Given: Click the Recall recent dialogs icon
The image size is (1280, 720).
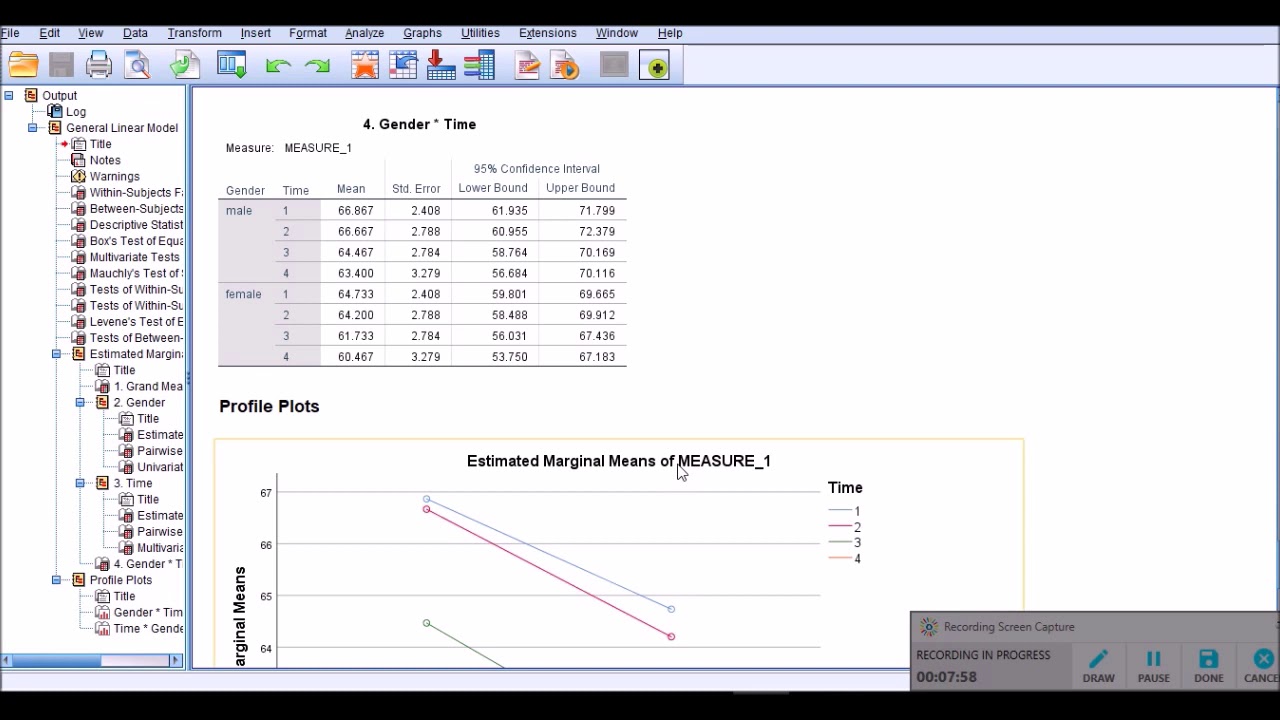Looking at the screenshot, I should click(232, 66).
